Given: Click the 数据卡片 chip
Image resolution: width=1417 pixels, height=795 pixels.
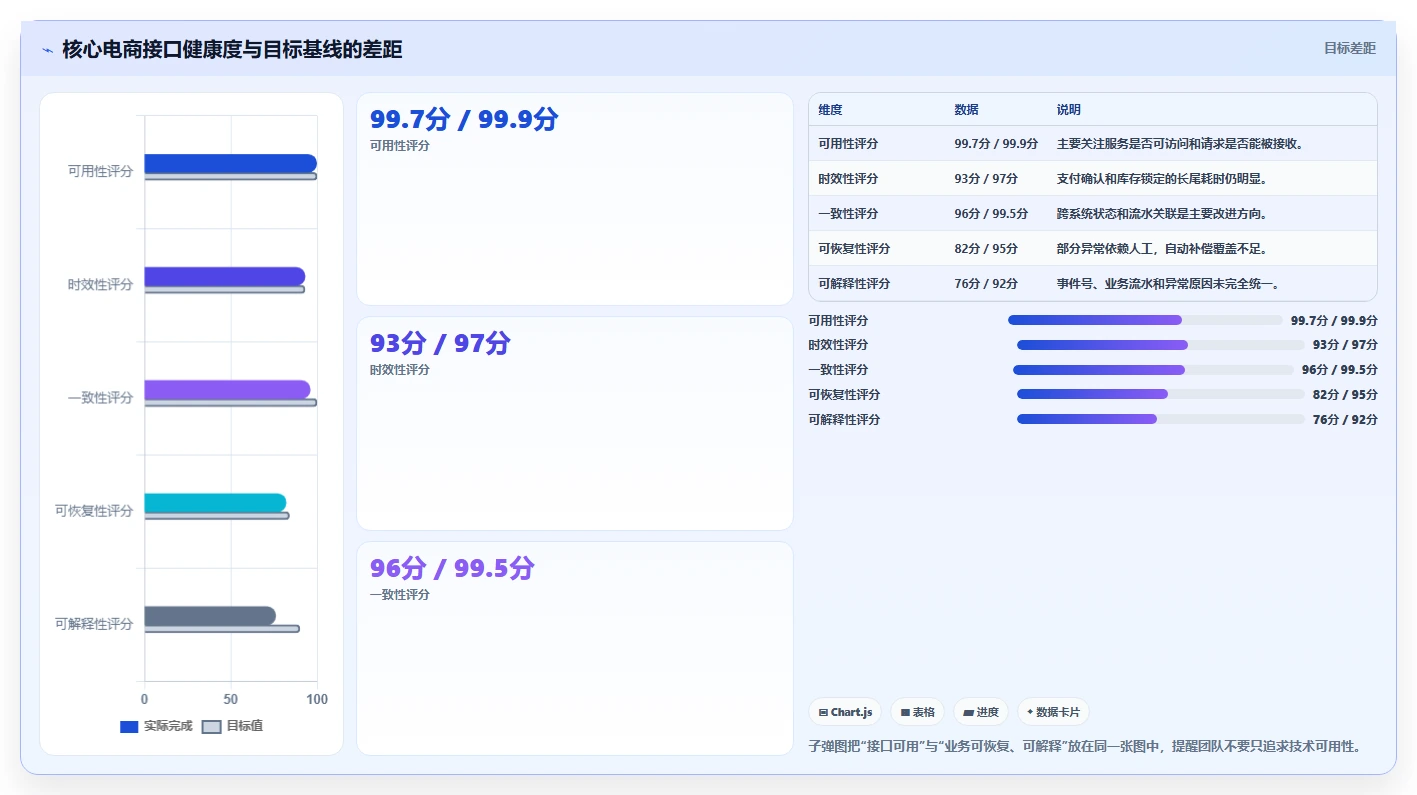Looking at the screenshot, I should pos(1053,712).
